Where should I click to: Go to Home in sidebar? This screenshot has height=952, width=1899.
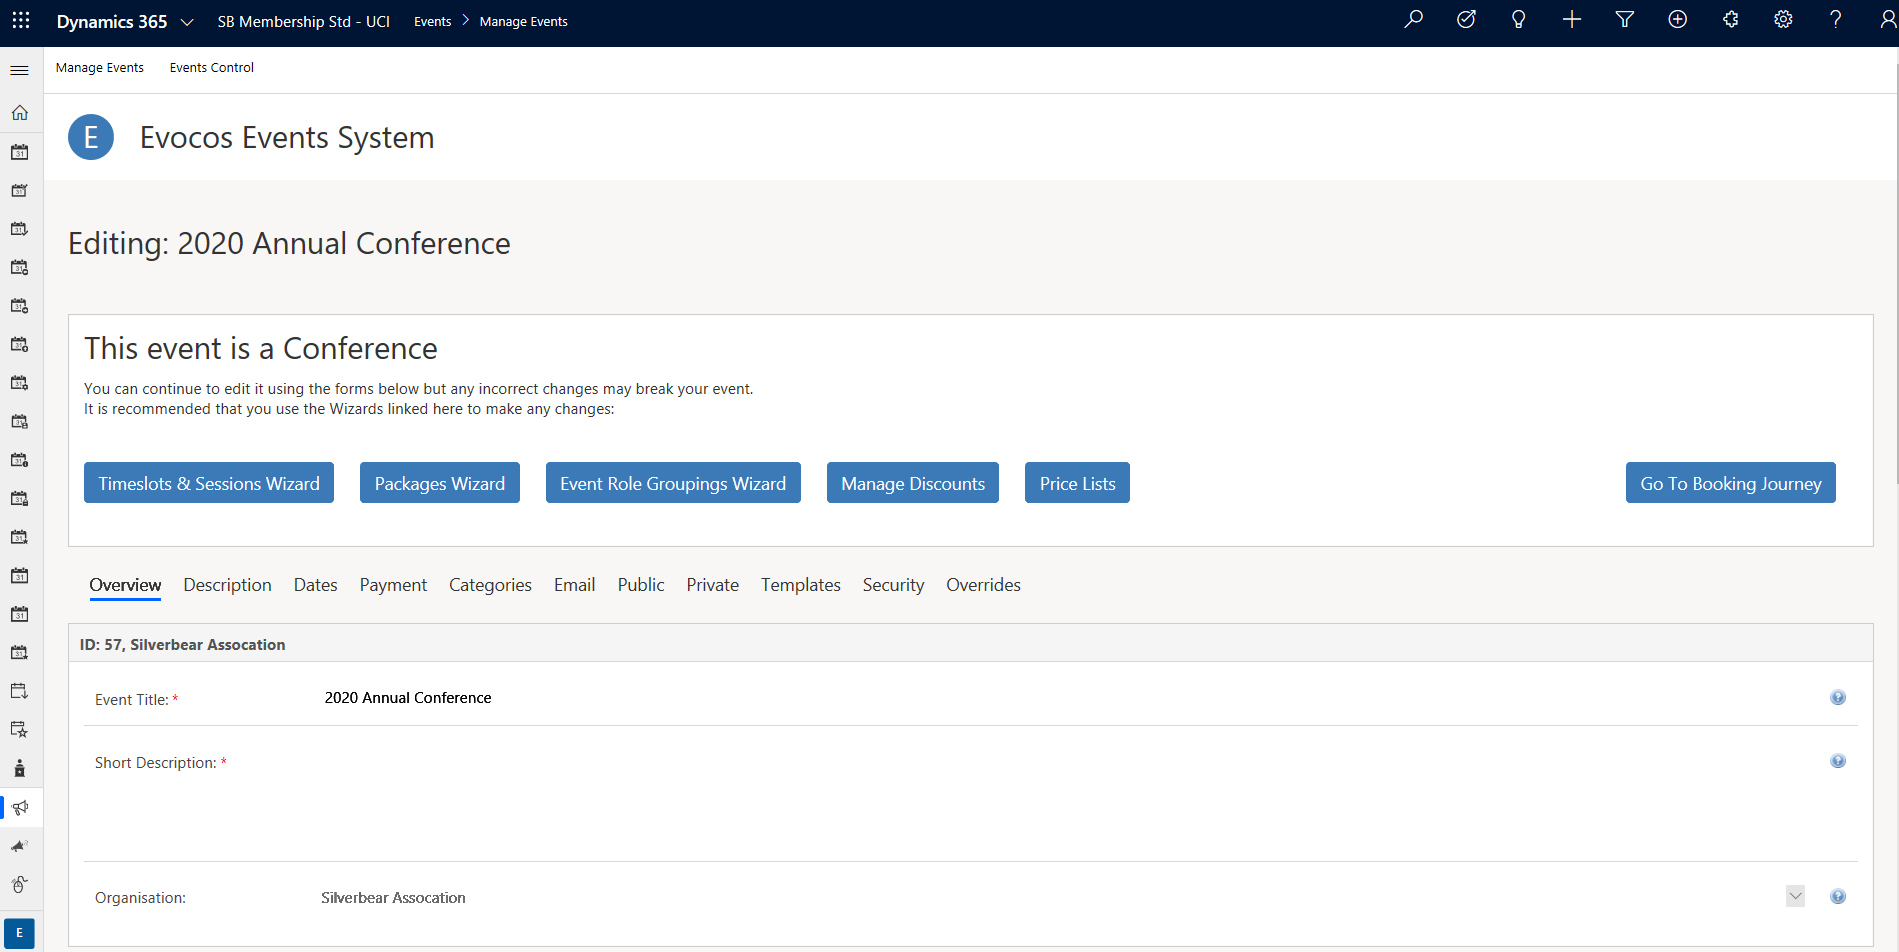point(20,113)
